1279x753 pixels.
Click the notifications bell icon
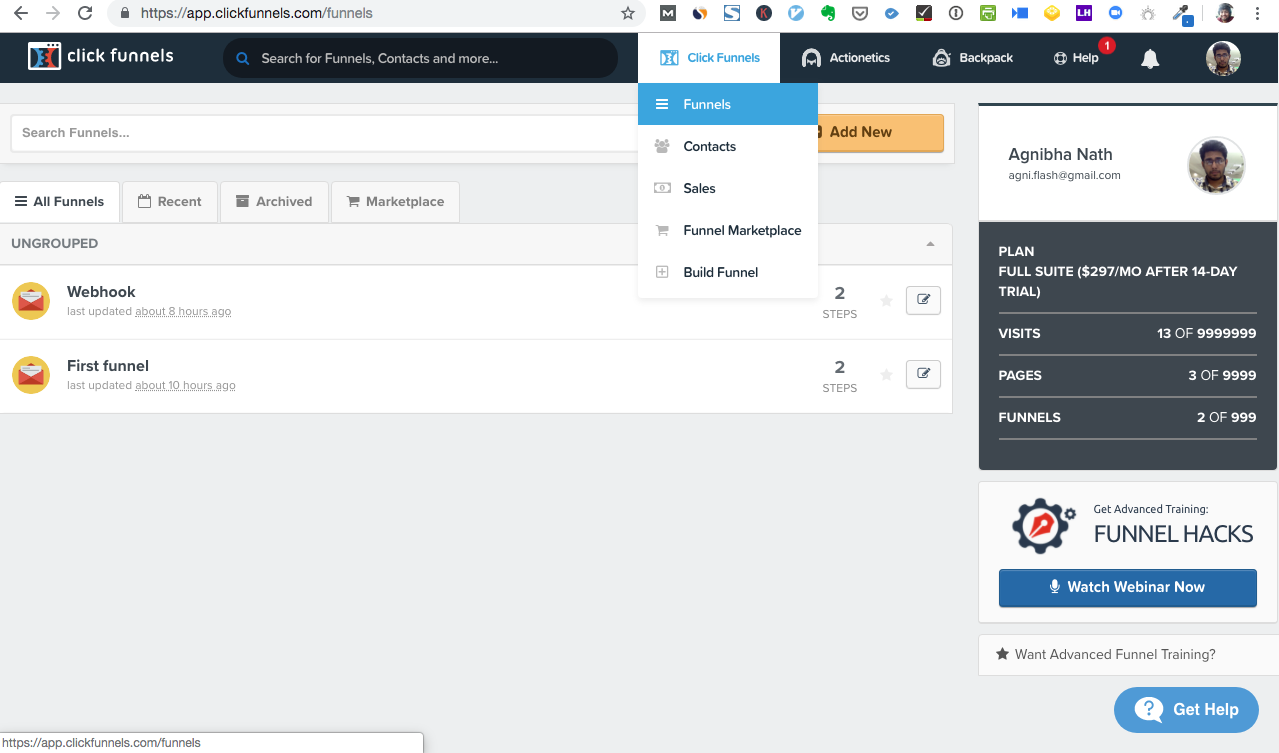click(x=1150, y=59)
